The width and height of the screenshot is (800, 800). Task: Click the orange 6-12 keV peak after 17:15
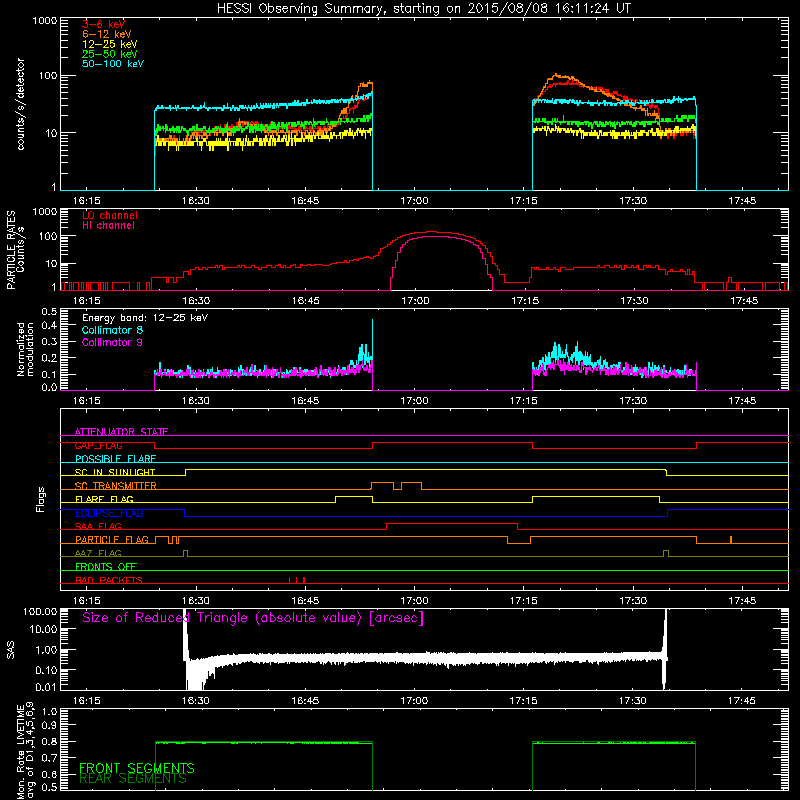pos(558,76)
